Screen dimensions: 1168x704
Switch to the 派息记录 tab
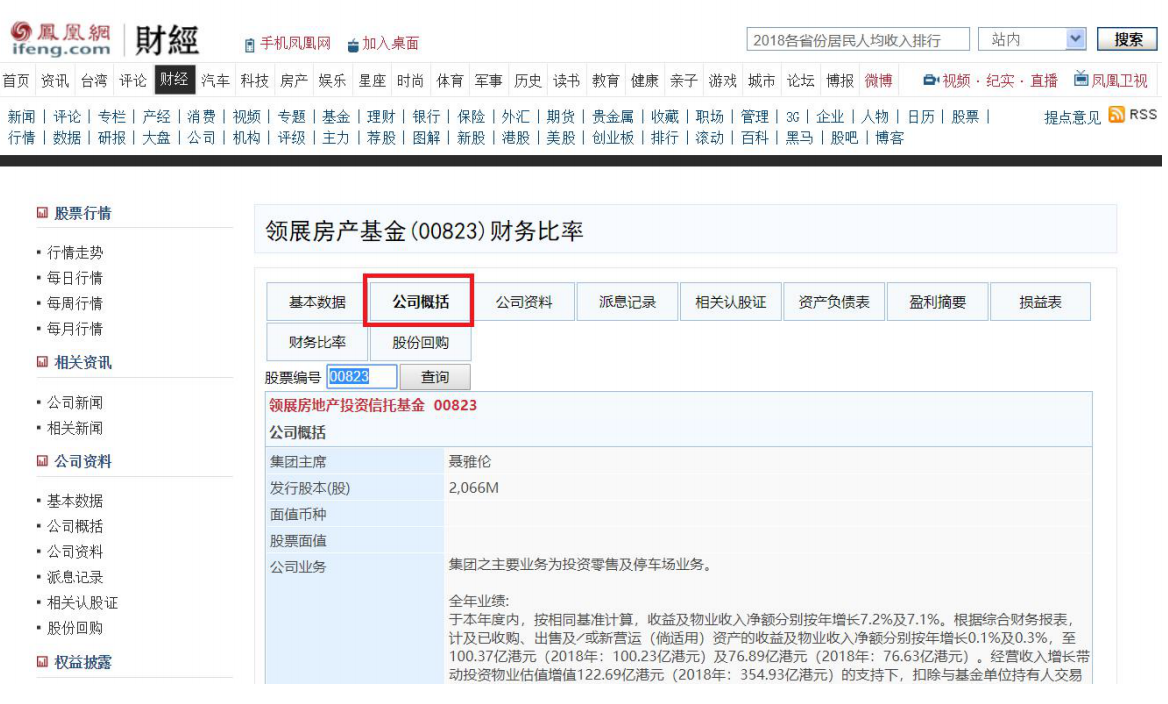coord(627,302)
